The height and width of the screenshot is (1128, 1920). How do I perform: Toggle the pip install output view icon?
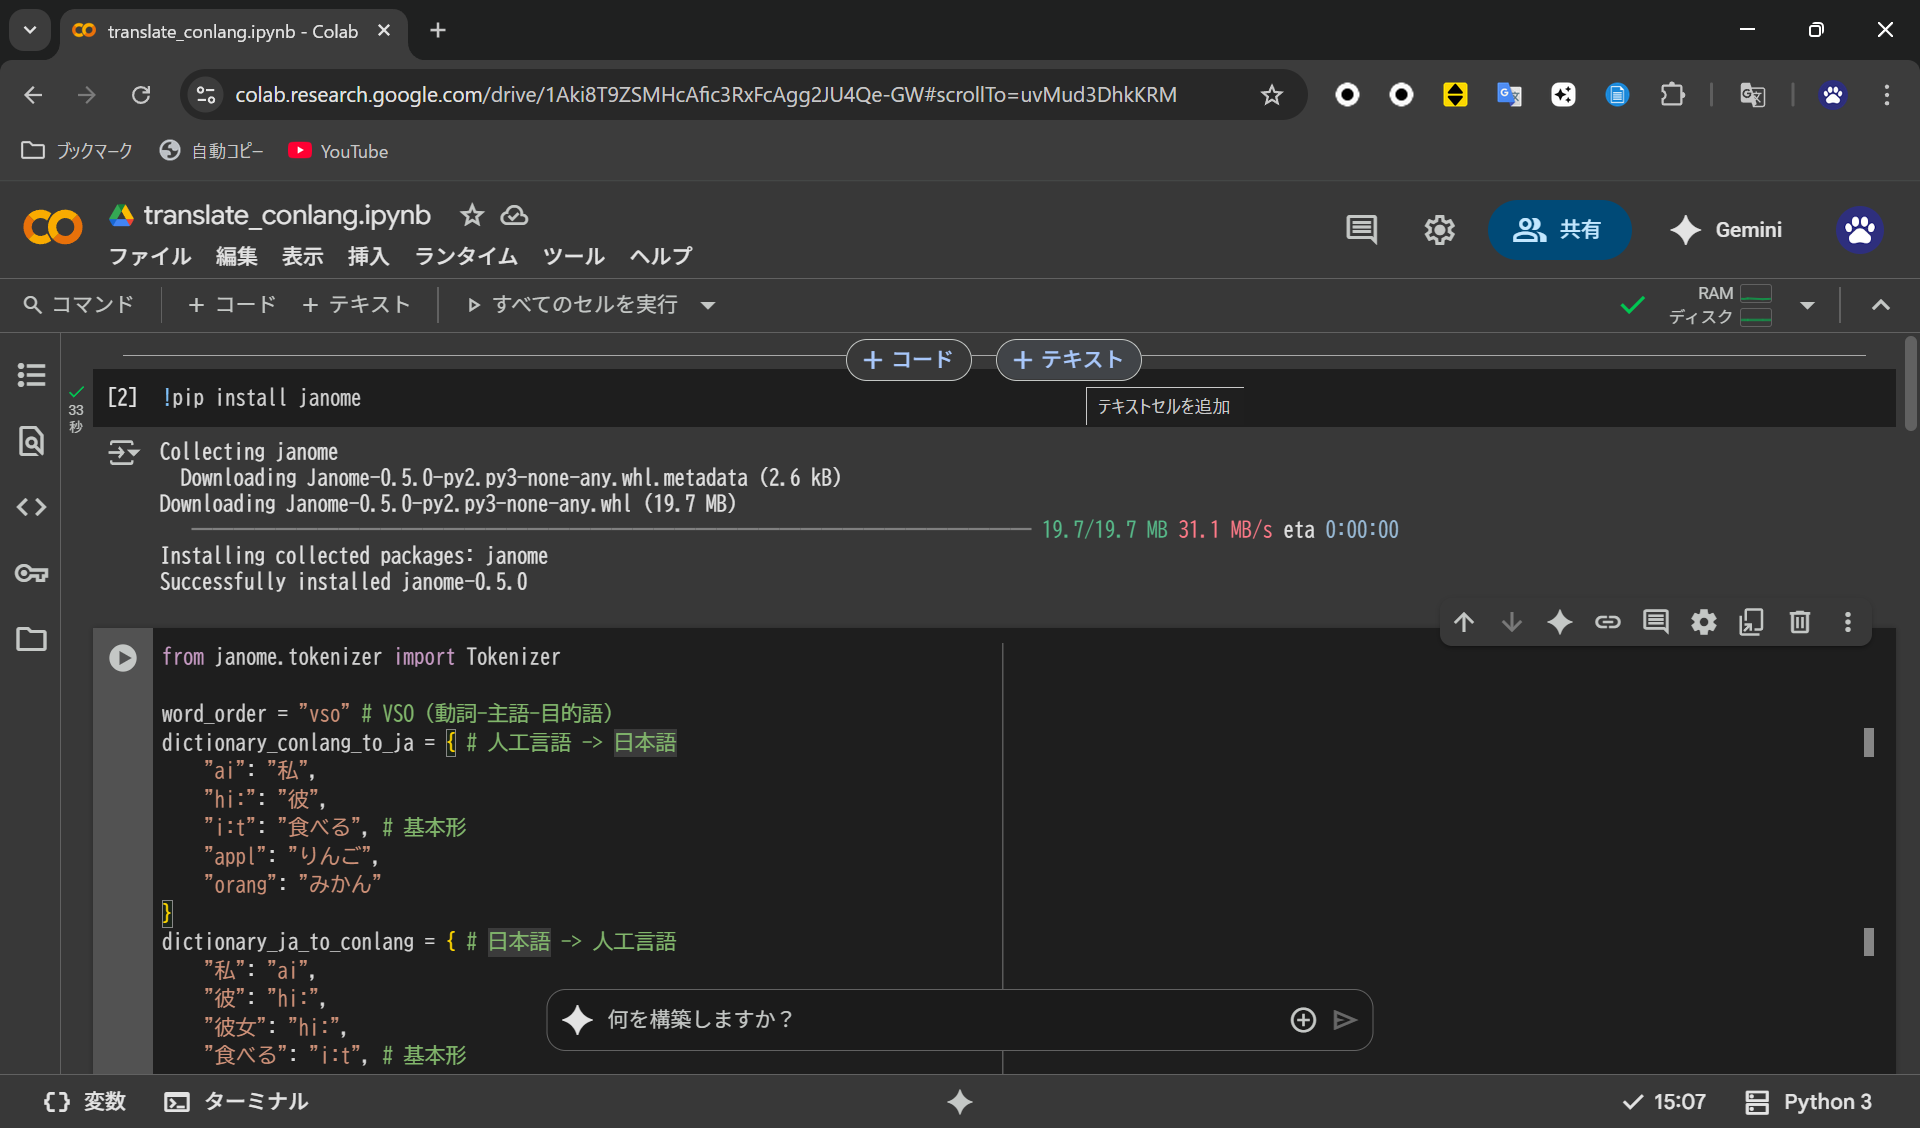124,453
